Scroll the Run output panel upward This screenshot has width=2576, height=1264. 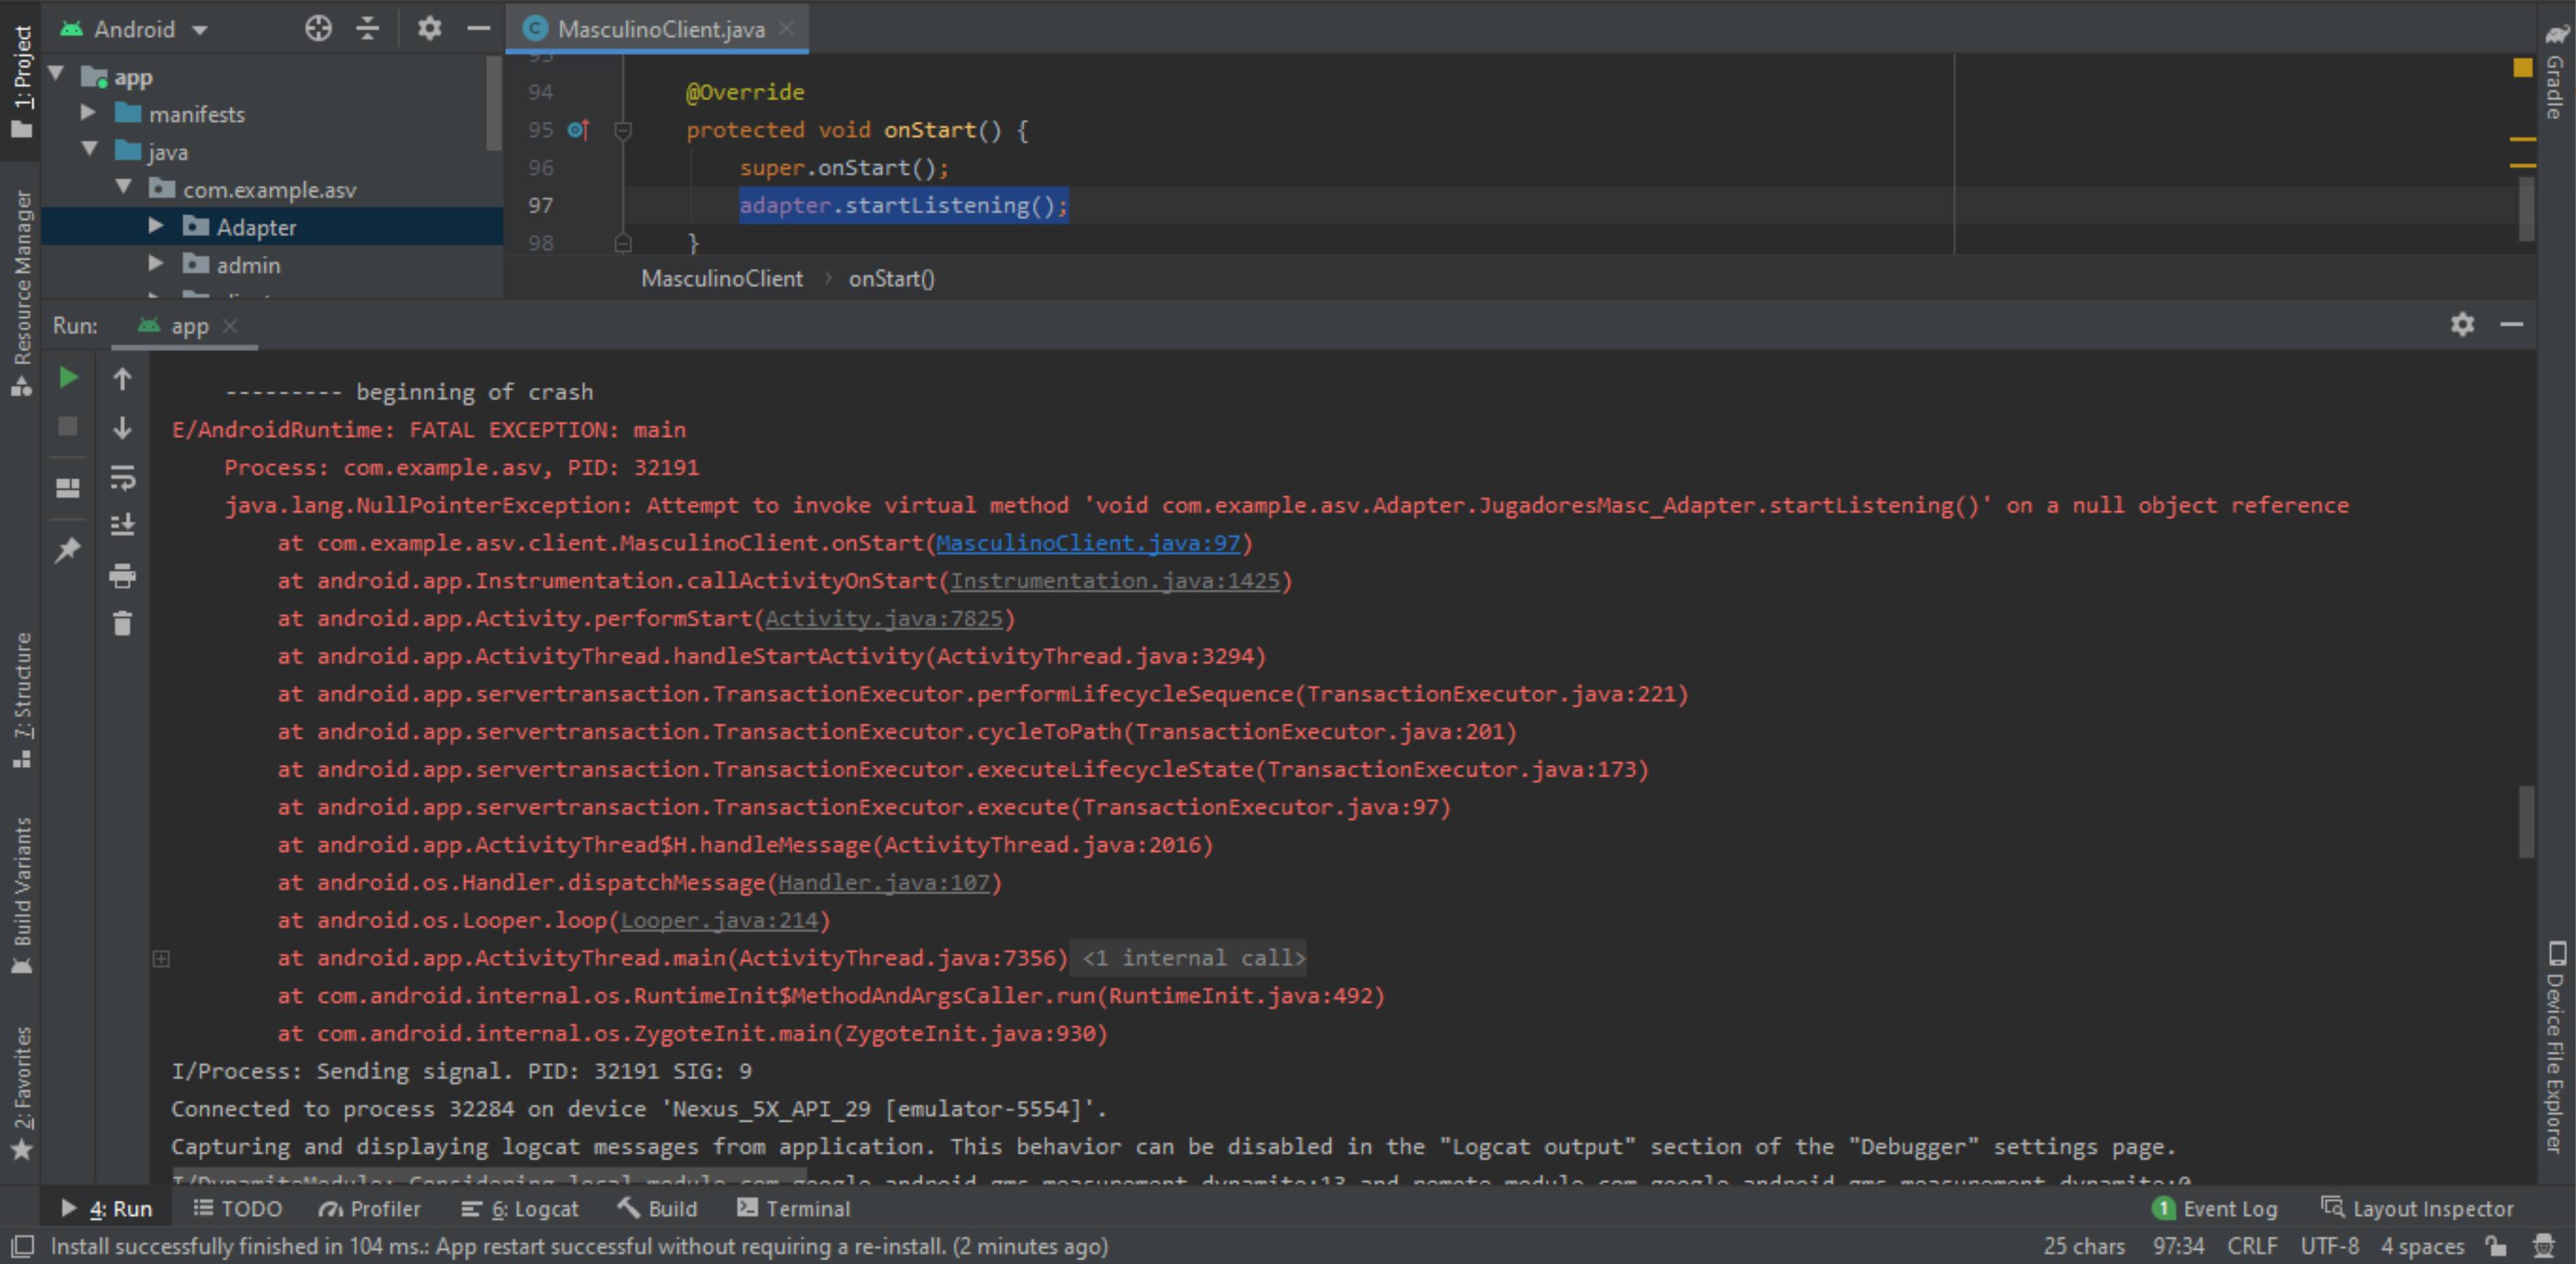tap(125, 381)
